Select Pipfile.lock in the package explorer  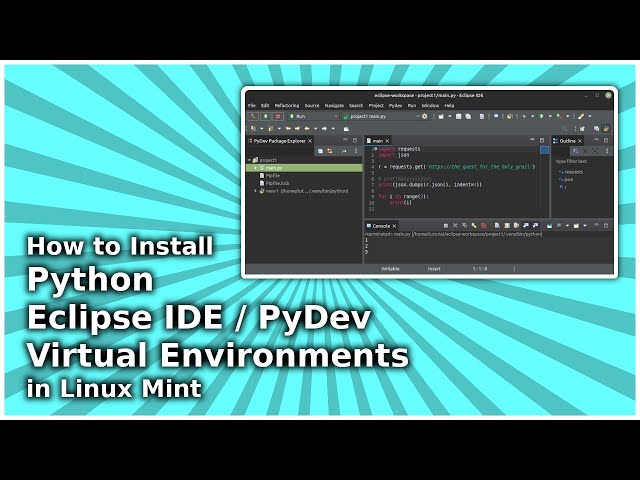click(274, 183)
